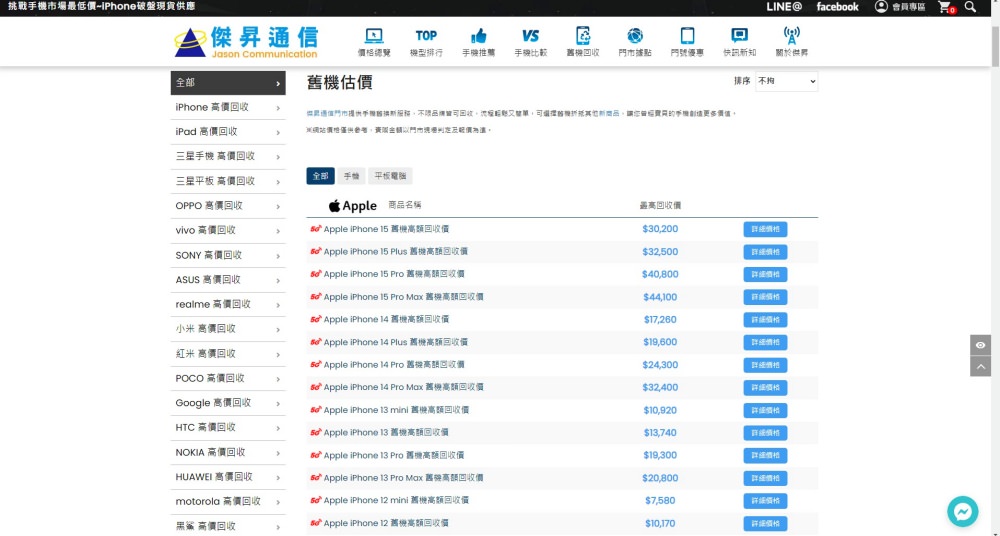Open OPPO 高價回收 category

coord(228,206)
